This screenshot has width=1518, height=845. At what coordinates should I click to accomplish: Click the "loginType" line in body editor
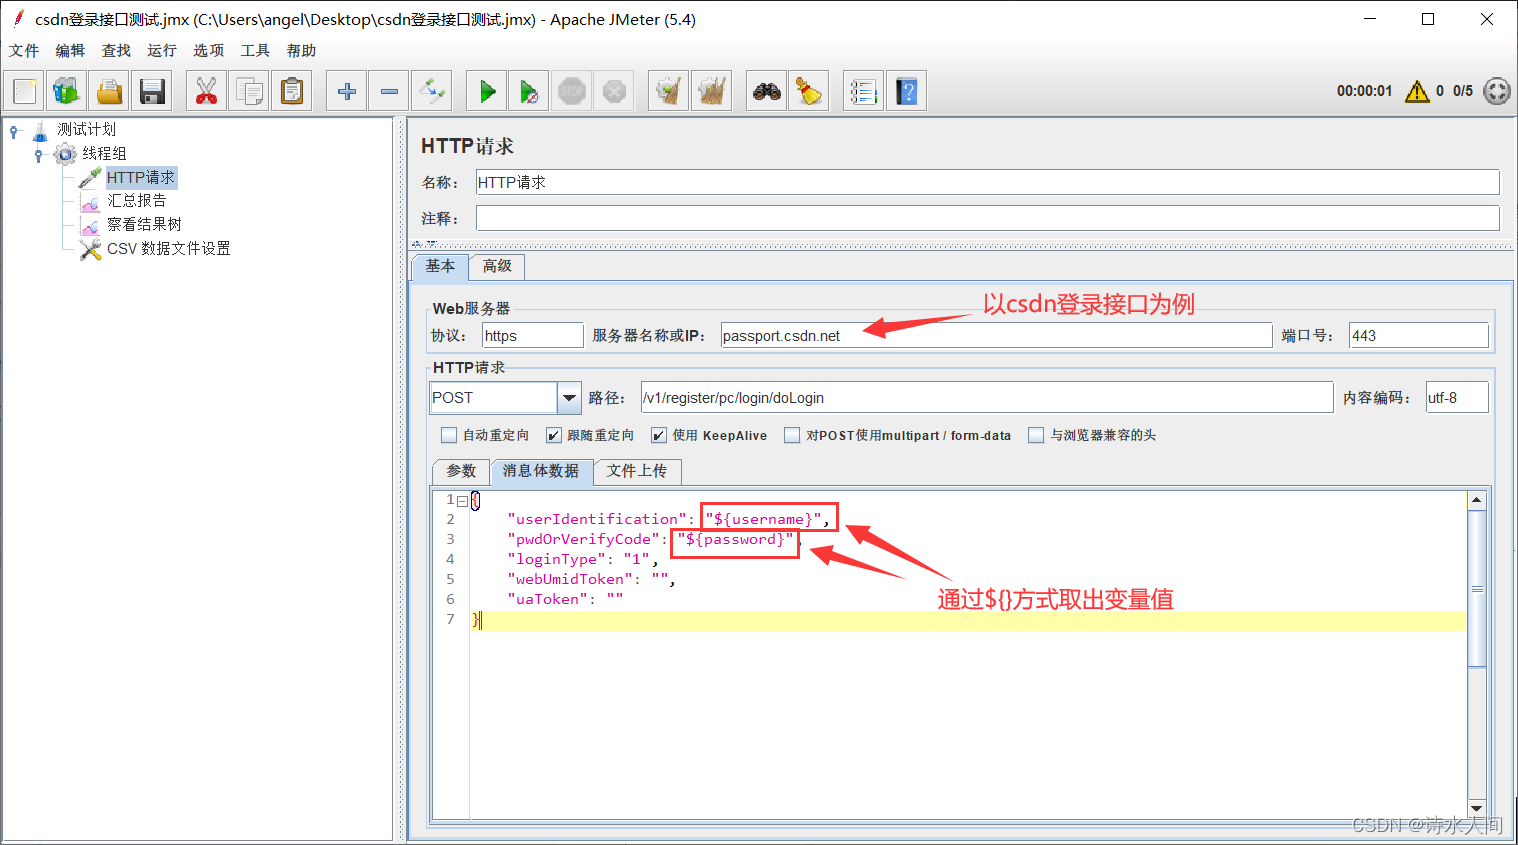[583, 559]
